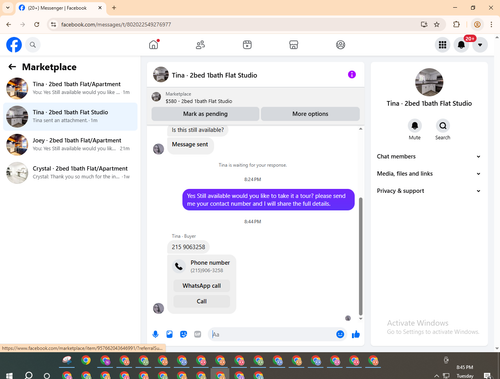This screenshot has height=379, width=500.
Task: Open the Friends icon in top navigation
Action: click(x=200, y=45)
